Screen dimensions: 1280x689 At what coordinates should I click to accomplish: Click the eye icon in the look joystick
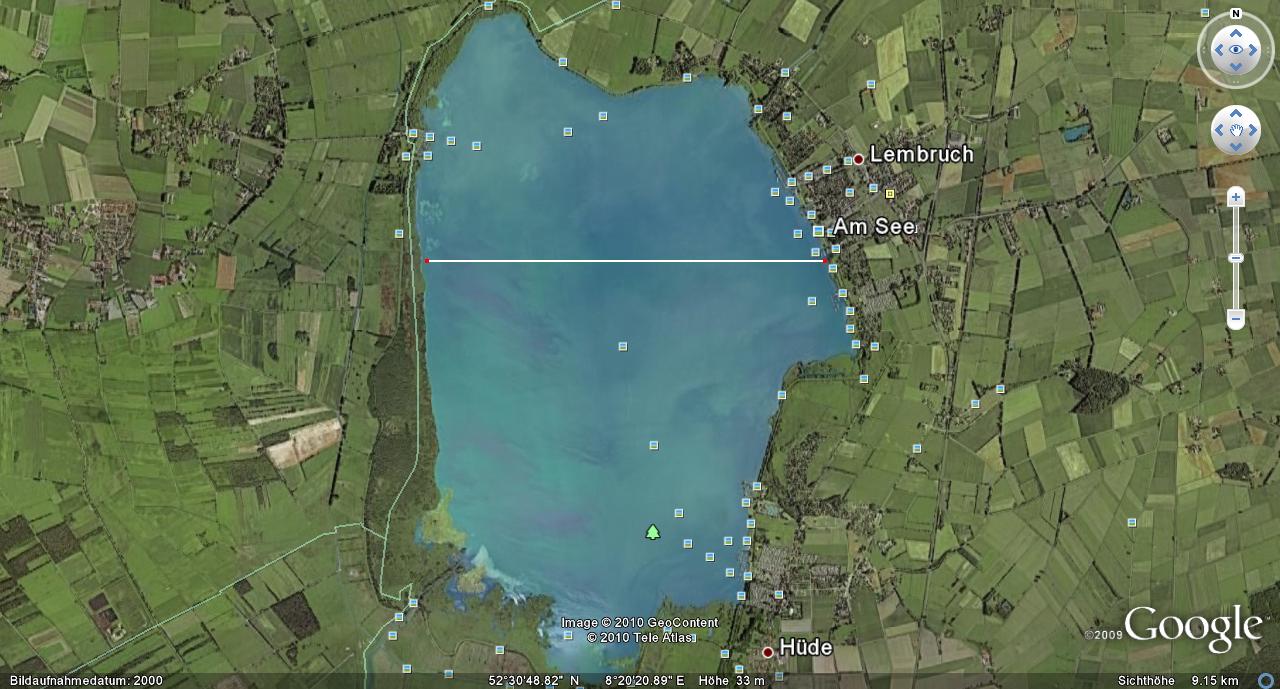[x=1236, y=49]
